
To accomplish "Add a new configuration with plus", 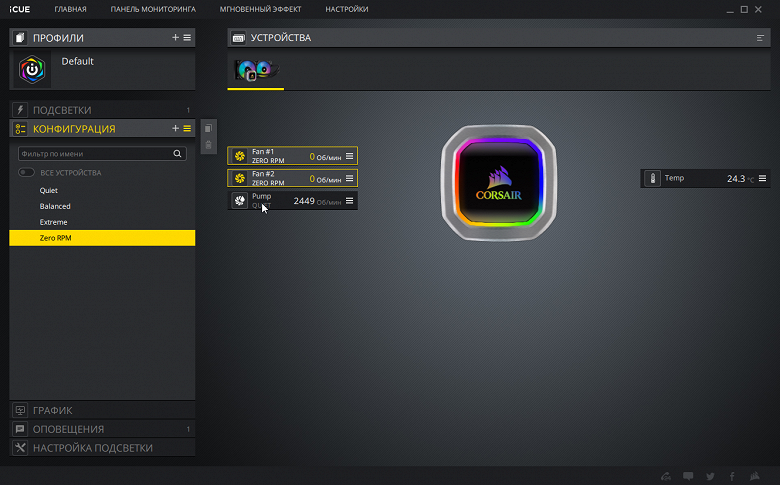I will coord(175,128).
